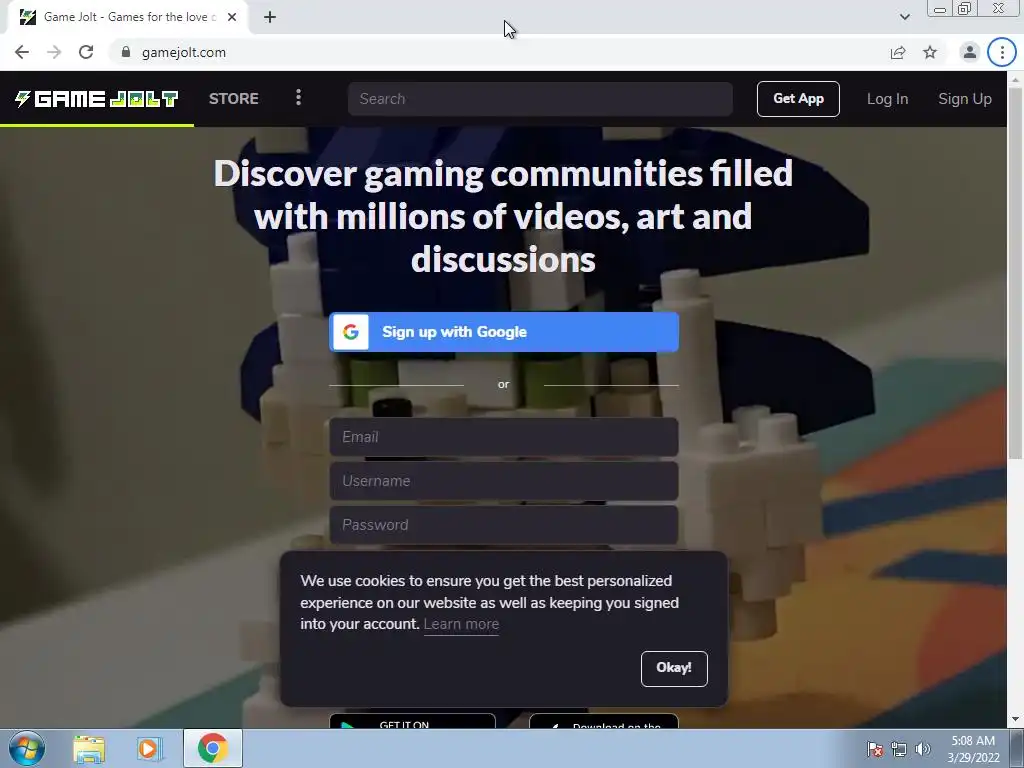Open the network tray icon
The height and width of the screenshot is (768, 1024).
click(899, 749)
